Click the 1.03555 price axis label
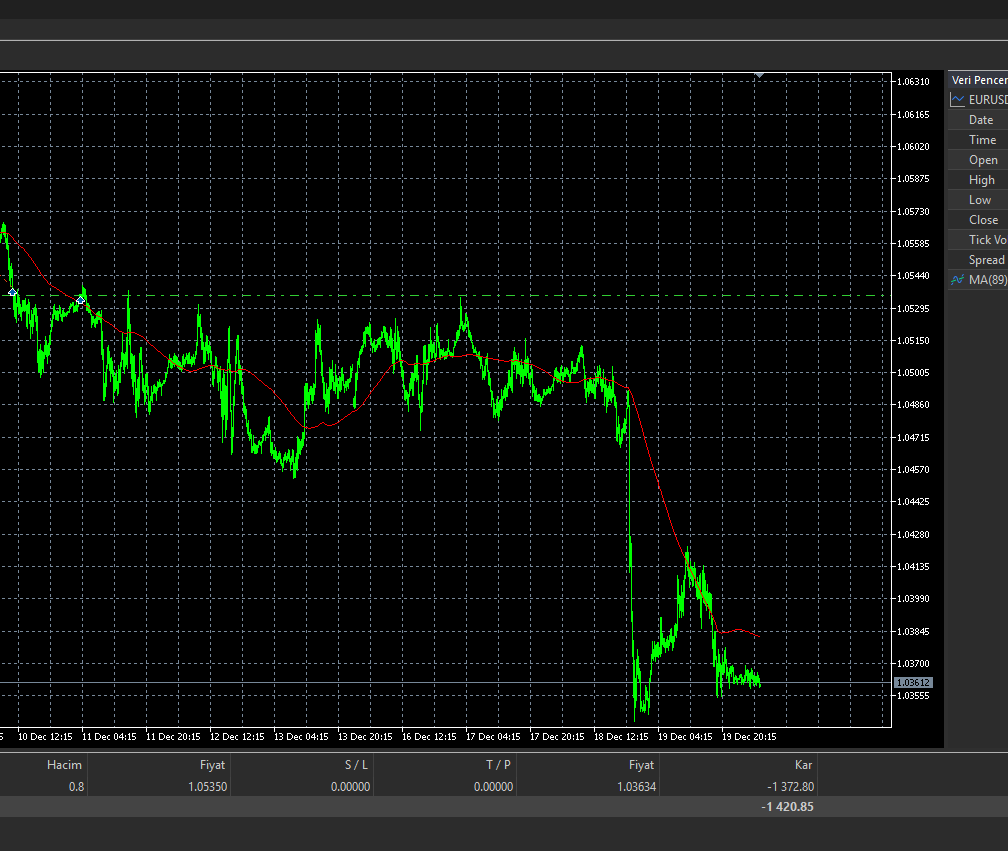Screen dimensions: 1008x851 point(913,696)
